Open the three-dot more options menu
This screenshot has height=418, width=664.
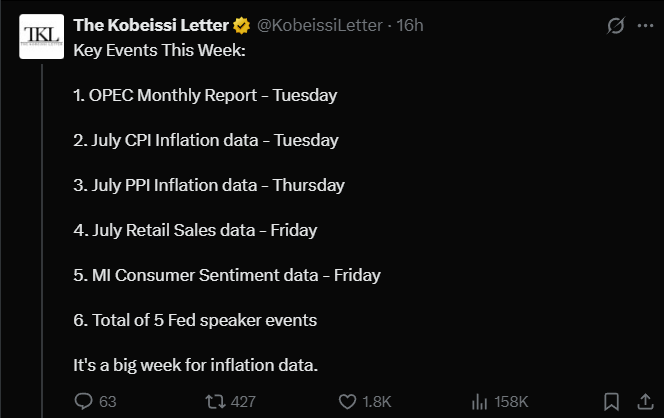pos(645,26)
